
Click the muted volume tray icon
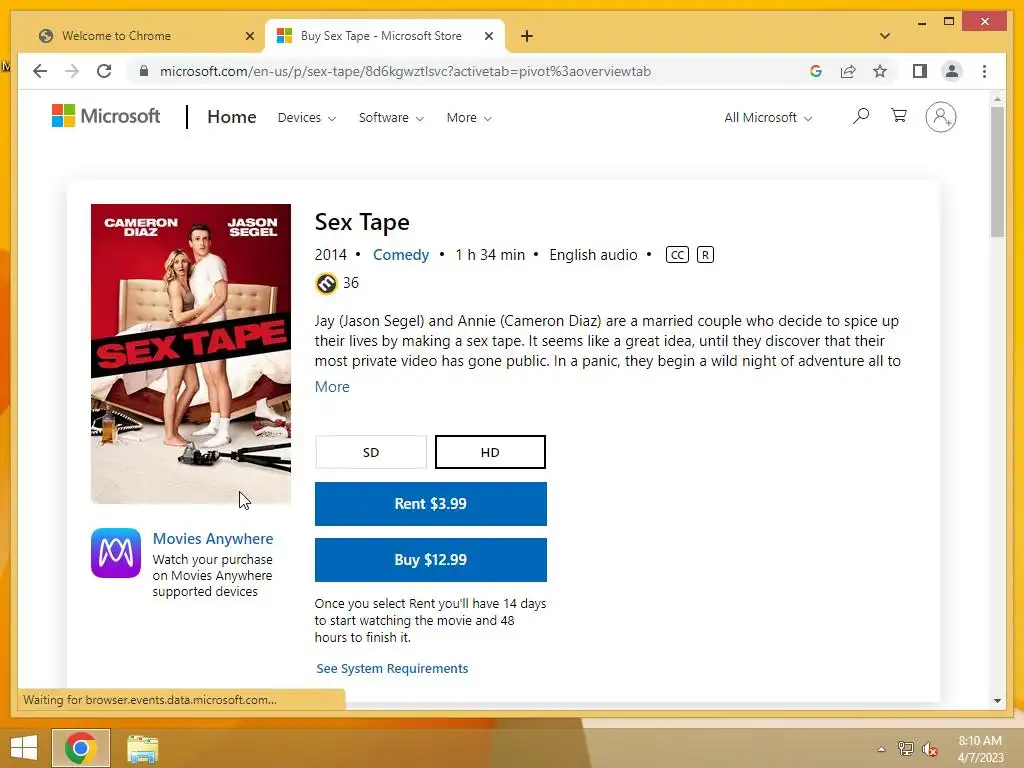[x=929, y=749]
